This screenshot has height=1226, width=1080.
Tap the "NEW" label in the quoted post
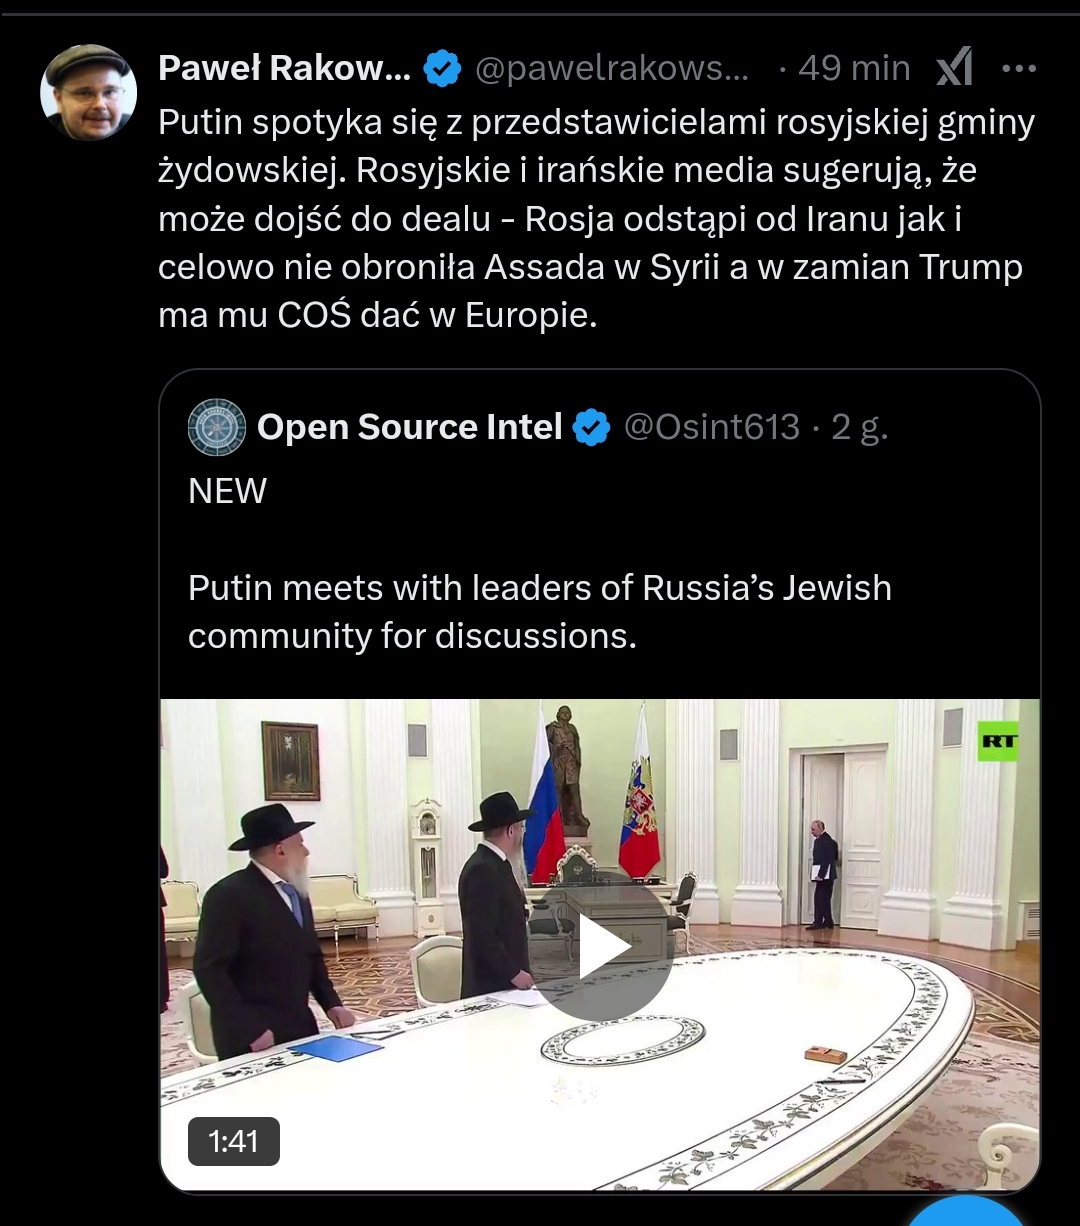(228, 491)
